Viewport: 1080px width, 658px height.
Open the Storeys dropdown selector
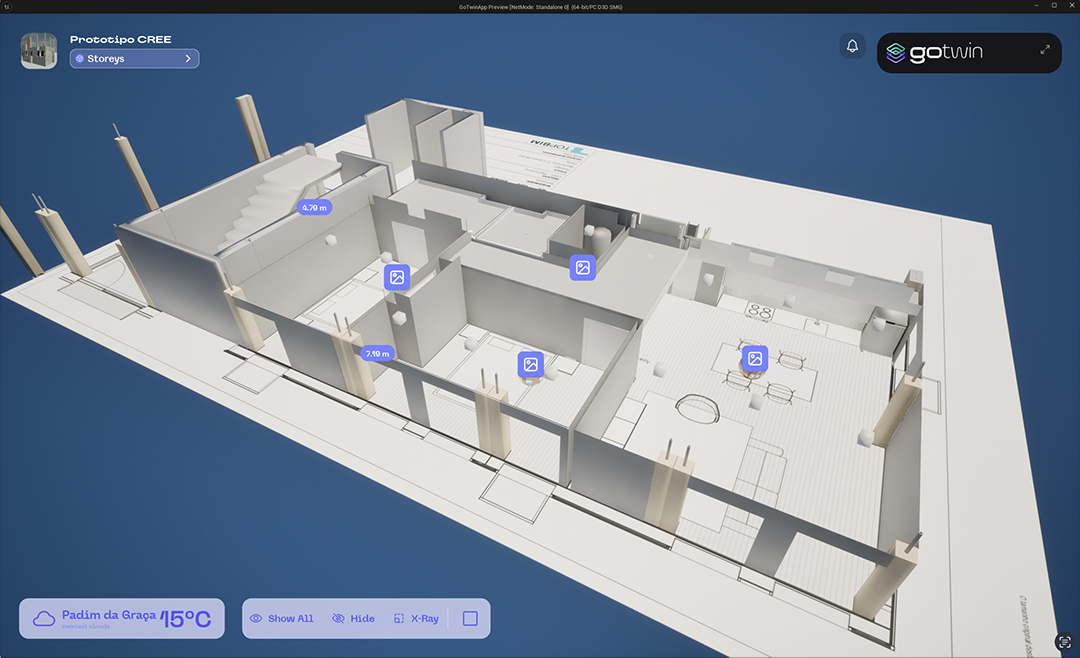click(134, 59)
